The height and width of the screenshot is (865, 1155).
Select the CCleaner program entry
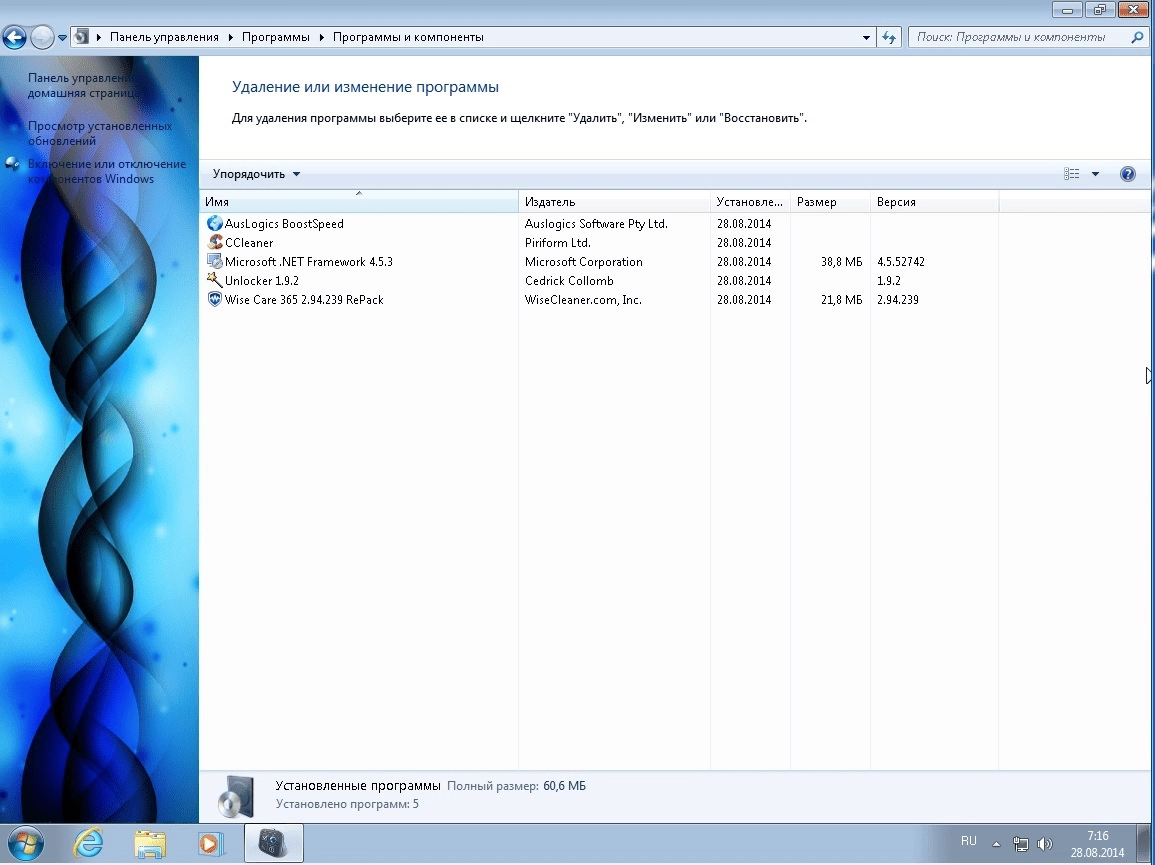pos(249,242)
